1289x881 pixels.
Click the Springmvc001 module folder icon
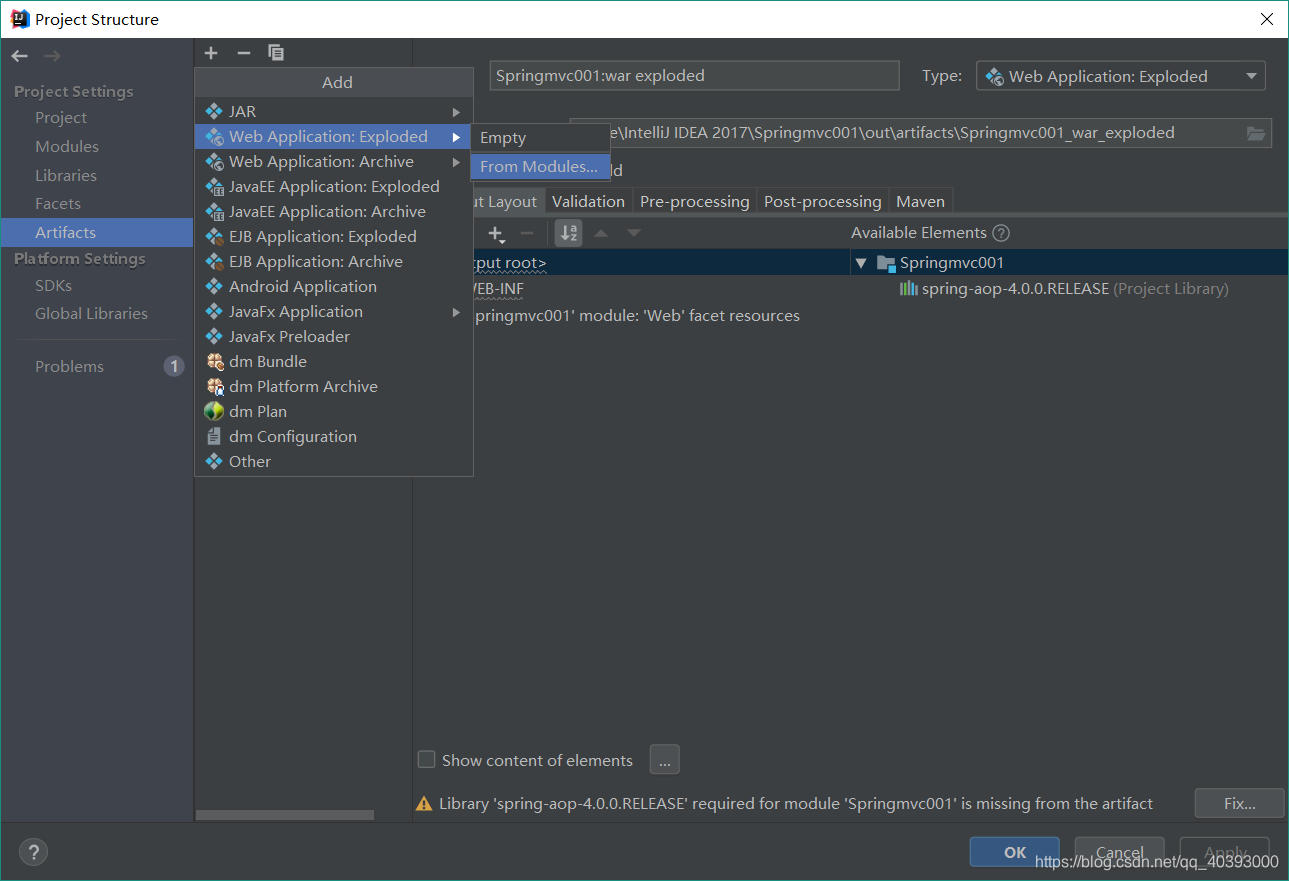[x=885, y=263]
